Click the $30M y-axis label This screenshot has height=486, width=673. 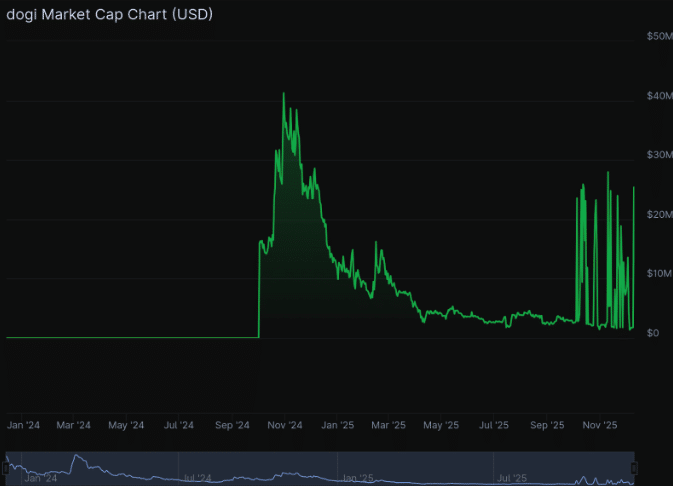tap(659, 155)
